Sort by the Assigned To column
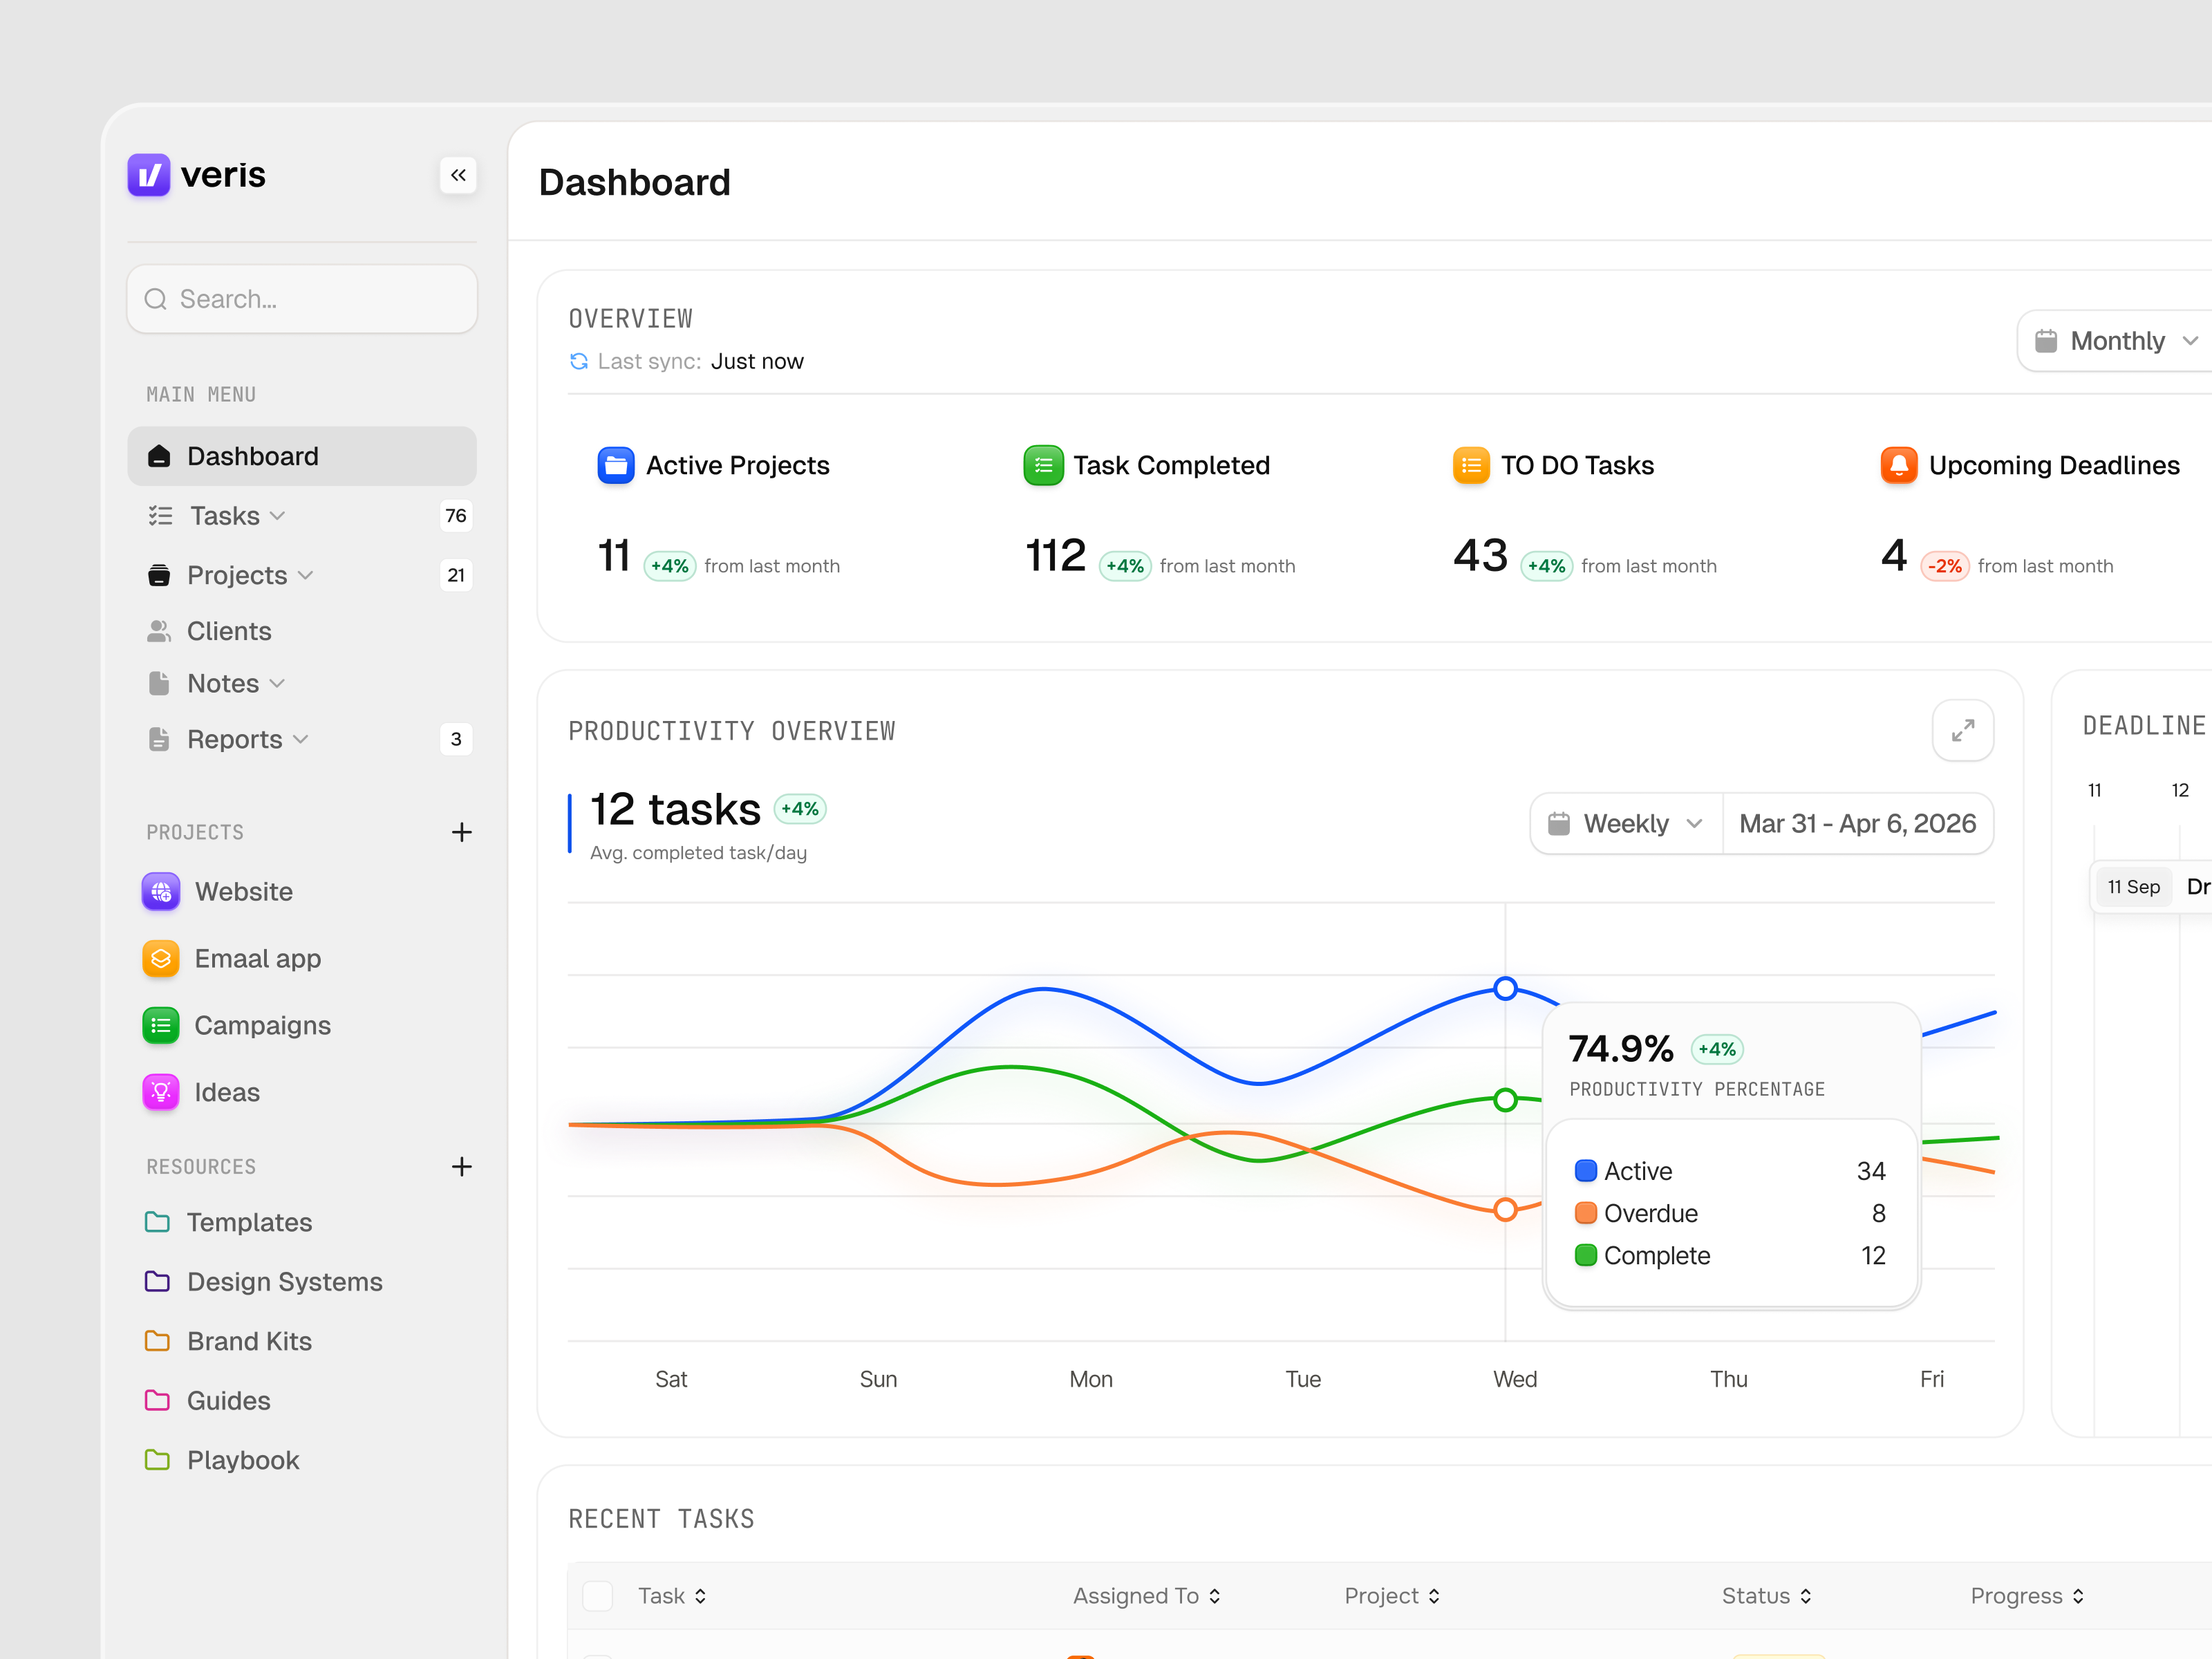2212x1659 pixels. click(1147, 1595)
